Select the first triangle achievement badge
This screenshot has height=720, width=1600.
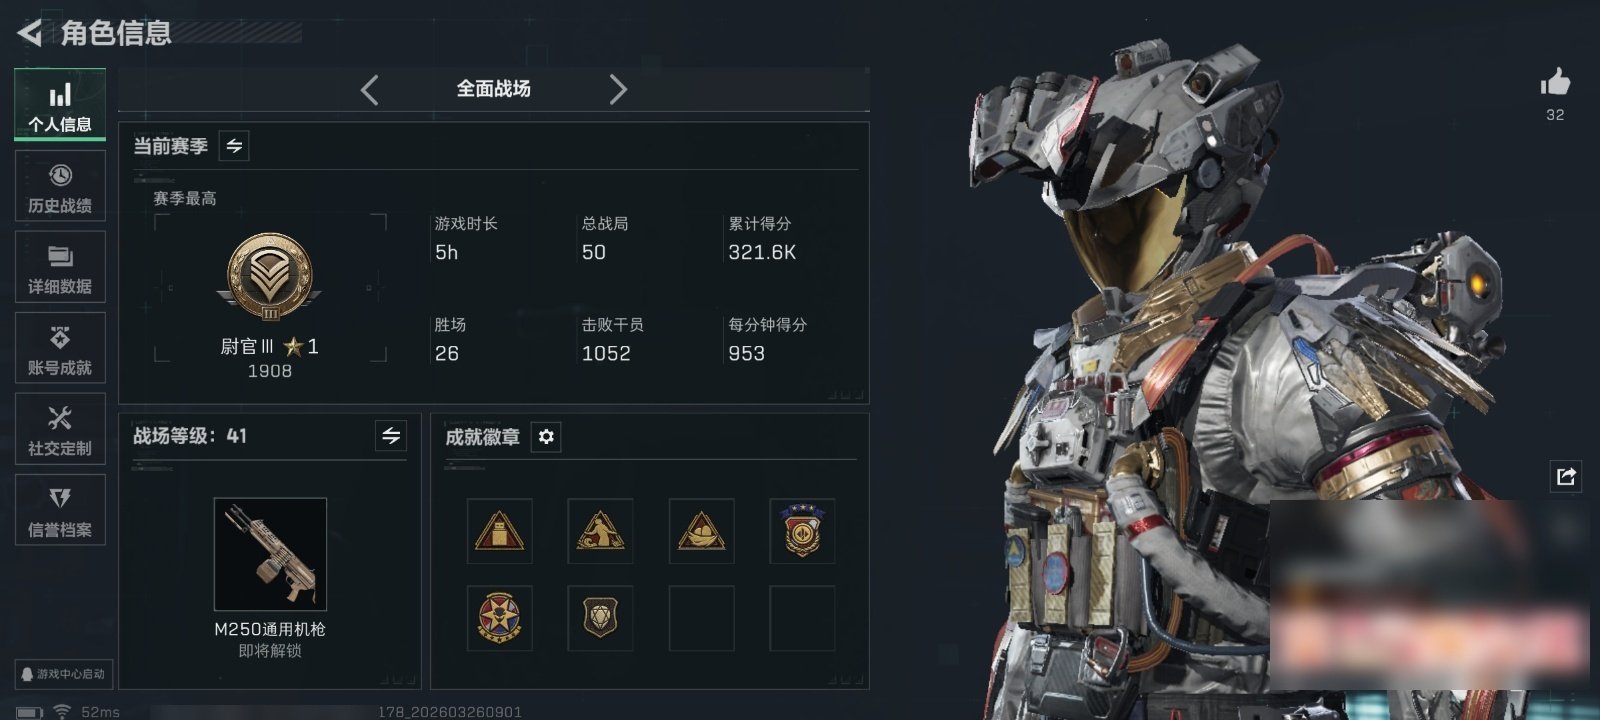click(x=499, y=531)
